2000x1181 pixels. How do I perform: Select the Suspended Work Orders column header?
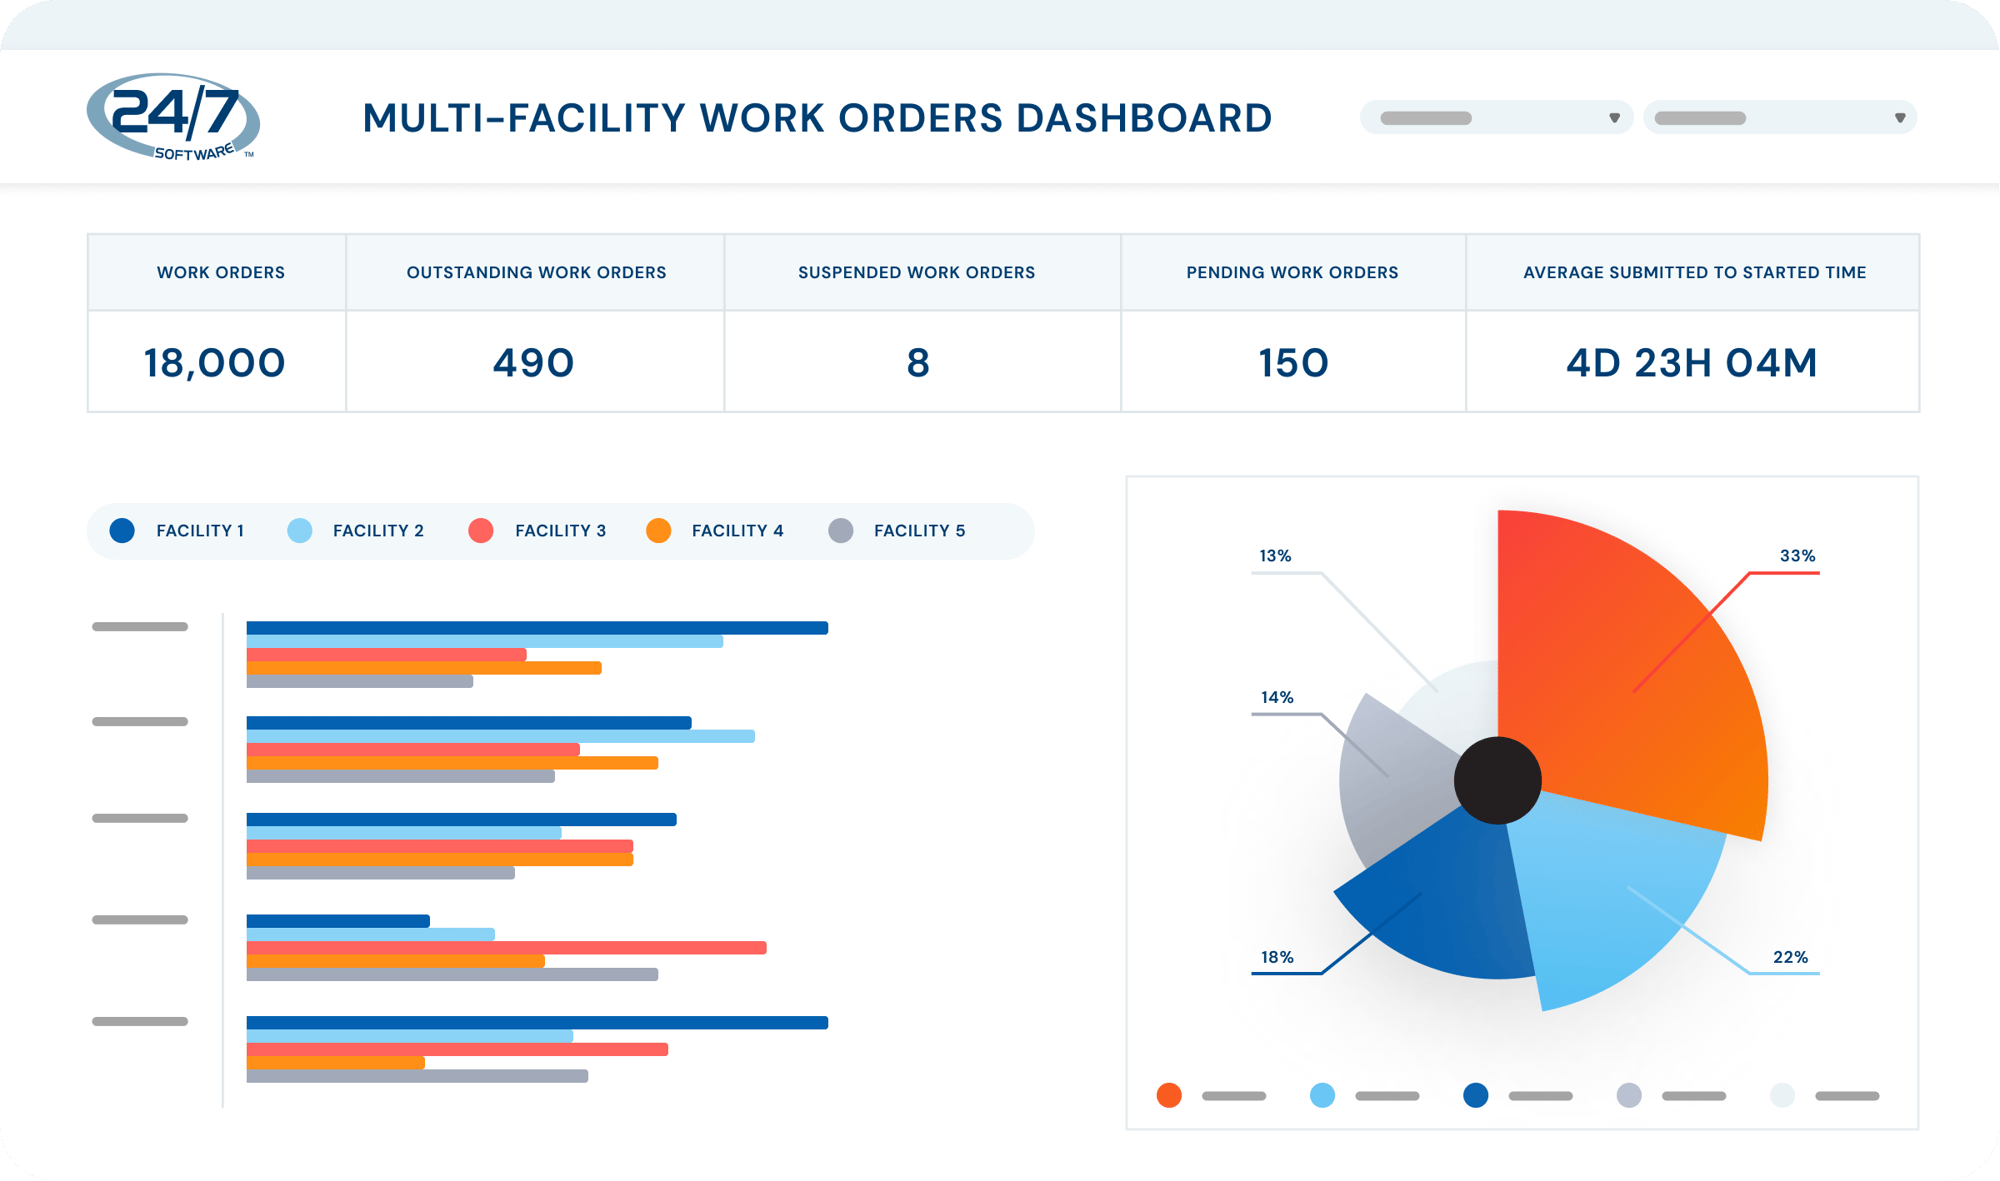(917, 271)
